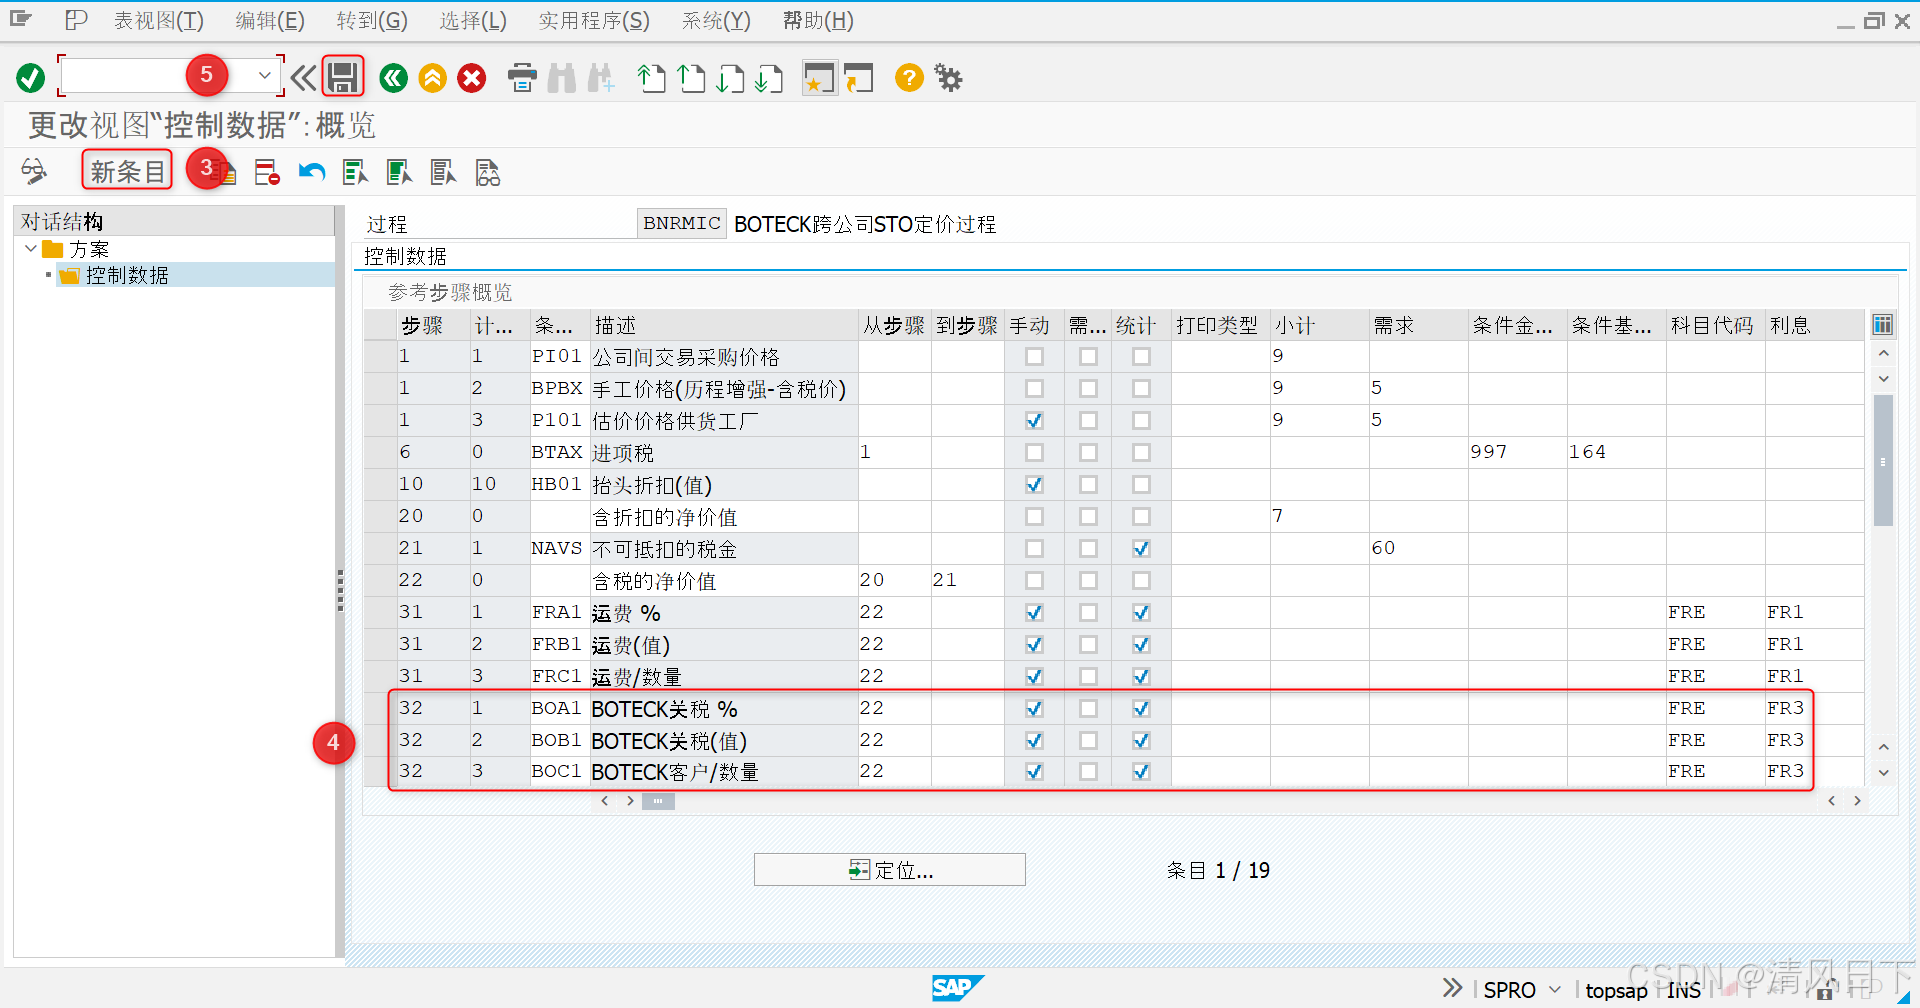This screenshot has width=1920, height=1008.
Task: Click the green Enter checkmark icon
Action: pos(31,77)
